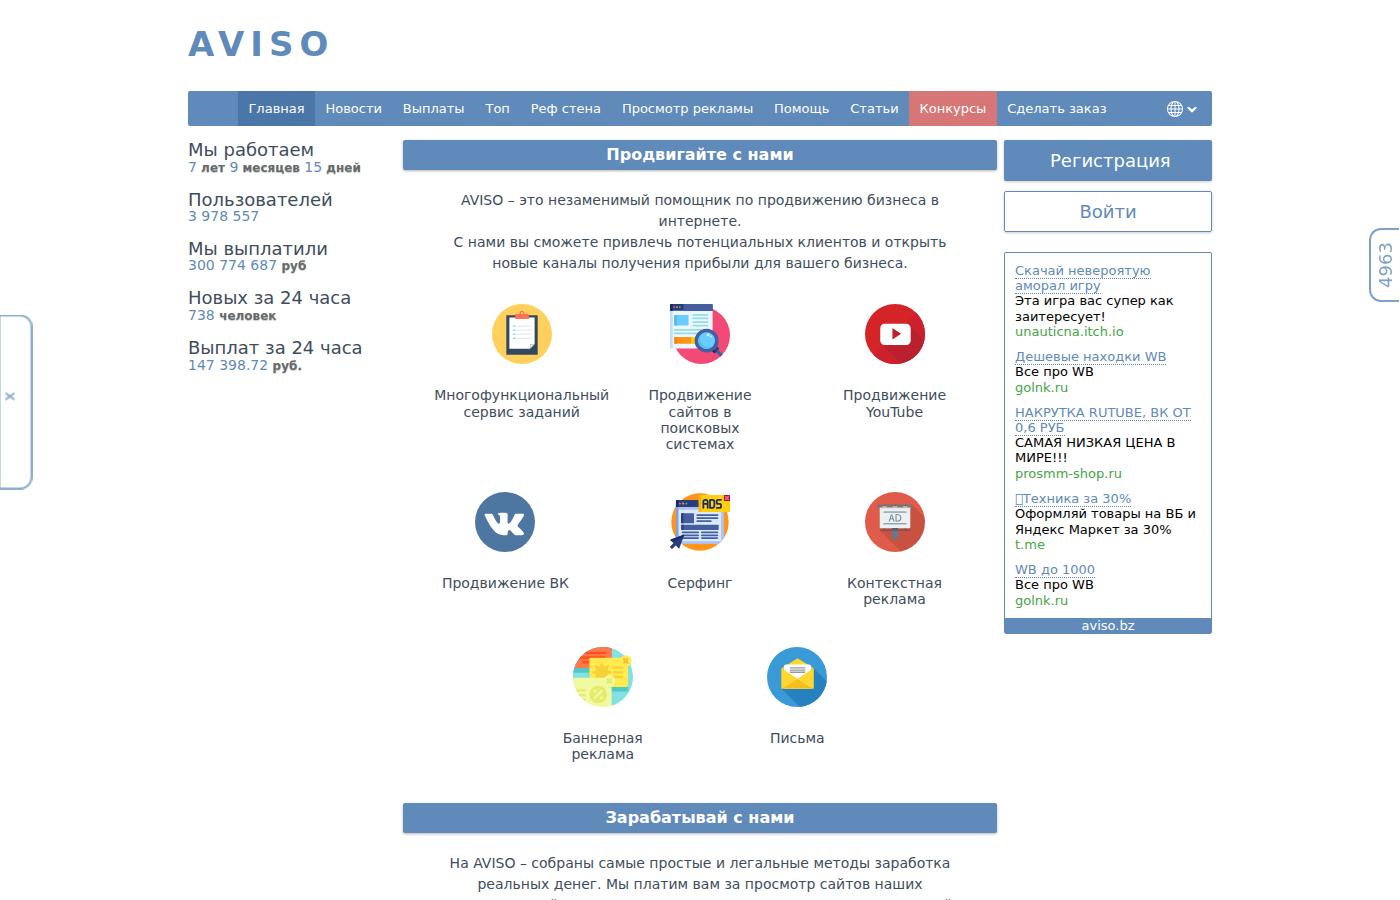The width and height of the screenshot is (1400, 900).
Task: Follow the prosmm-shop.ru ad link
Action: (x=1068, y=473)
